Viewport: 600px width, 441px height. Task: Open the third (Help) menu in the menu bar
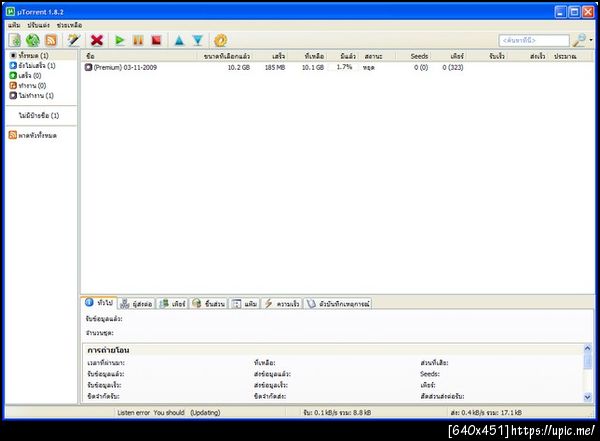(70, 25)
